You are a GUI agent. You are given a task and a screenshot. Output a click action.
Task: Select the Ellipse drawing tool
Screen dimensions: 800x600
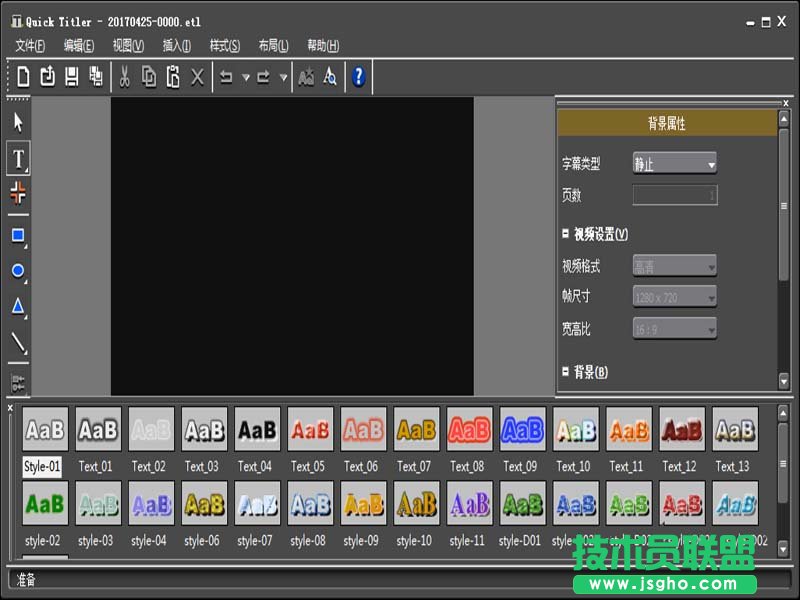point(16,271)
